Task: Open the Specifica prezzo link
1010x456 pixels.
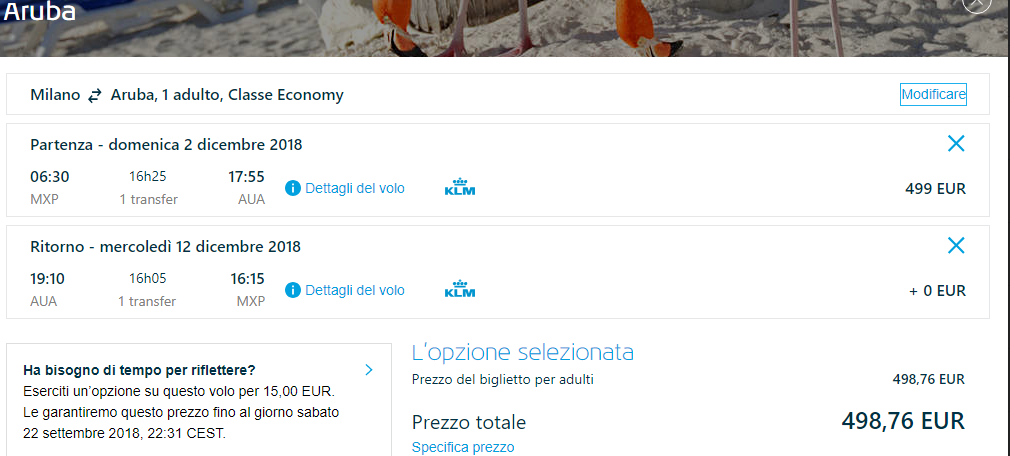Action: (462, 447)
